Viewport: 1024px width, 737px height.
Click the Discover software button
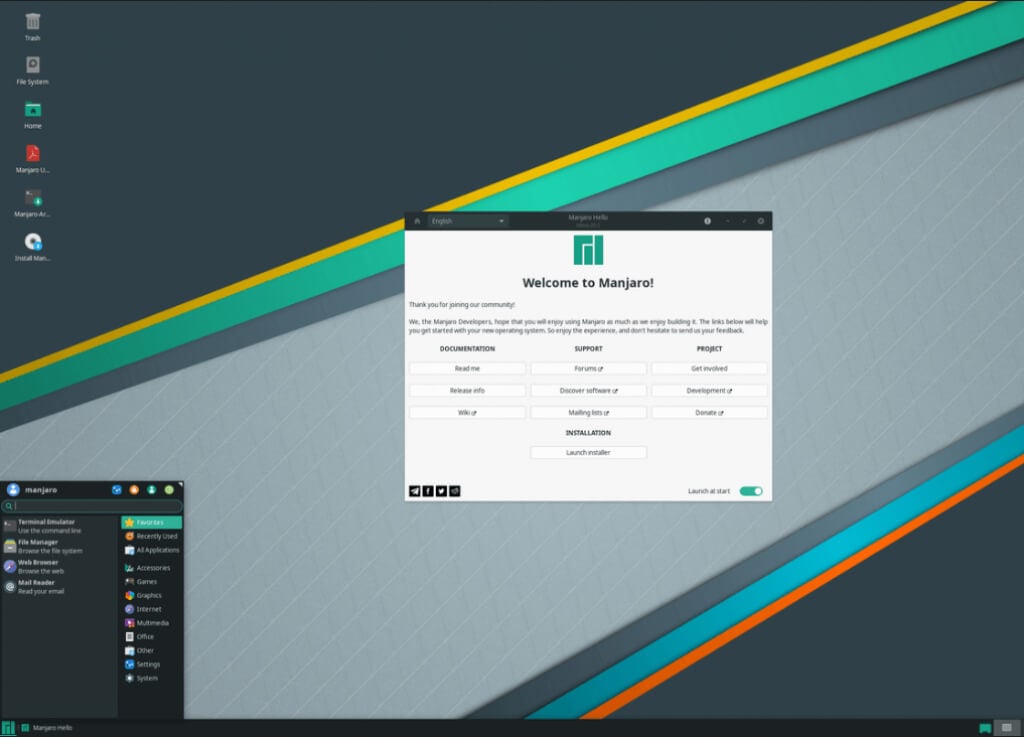(x=588, y=390)
